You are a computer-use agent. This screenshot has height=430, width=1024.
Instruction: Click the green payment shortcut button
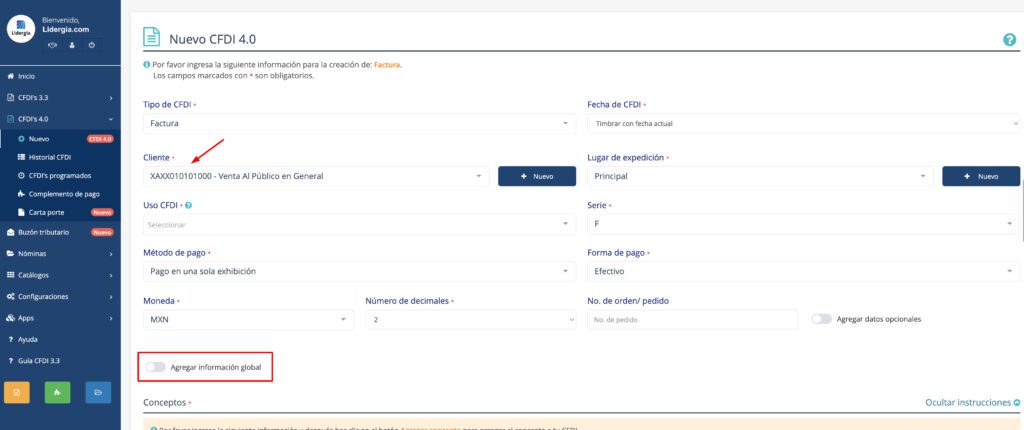pos(57,392)
